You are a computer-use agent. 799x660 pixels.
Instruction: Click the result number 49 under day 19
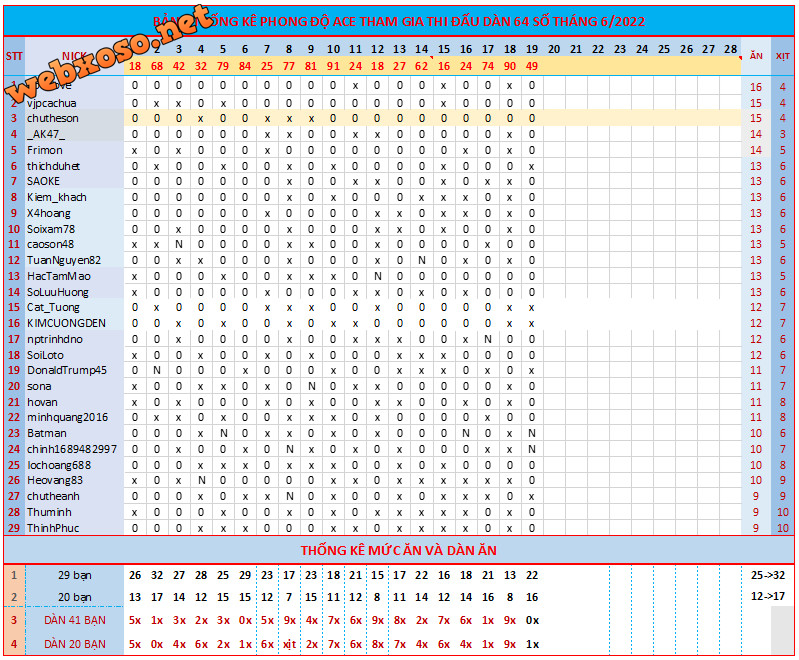pyautogui.click(x=531, y=66)
